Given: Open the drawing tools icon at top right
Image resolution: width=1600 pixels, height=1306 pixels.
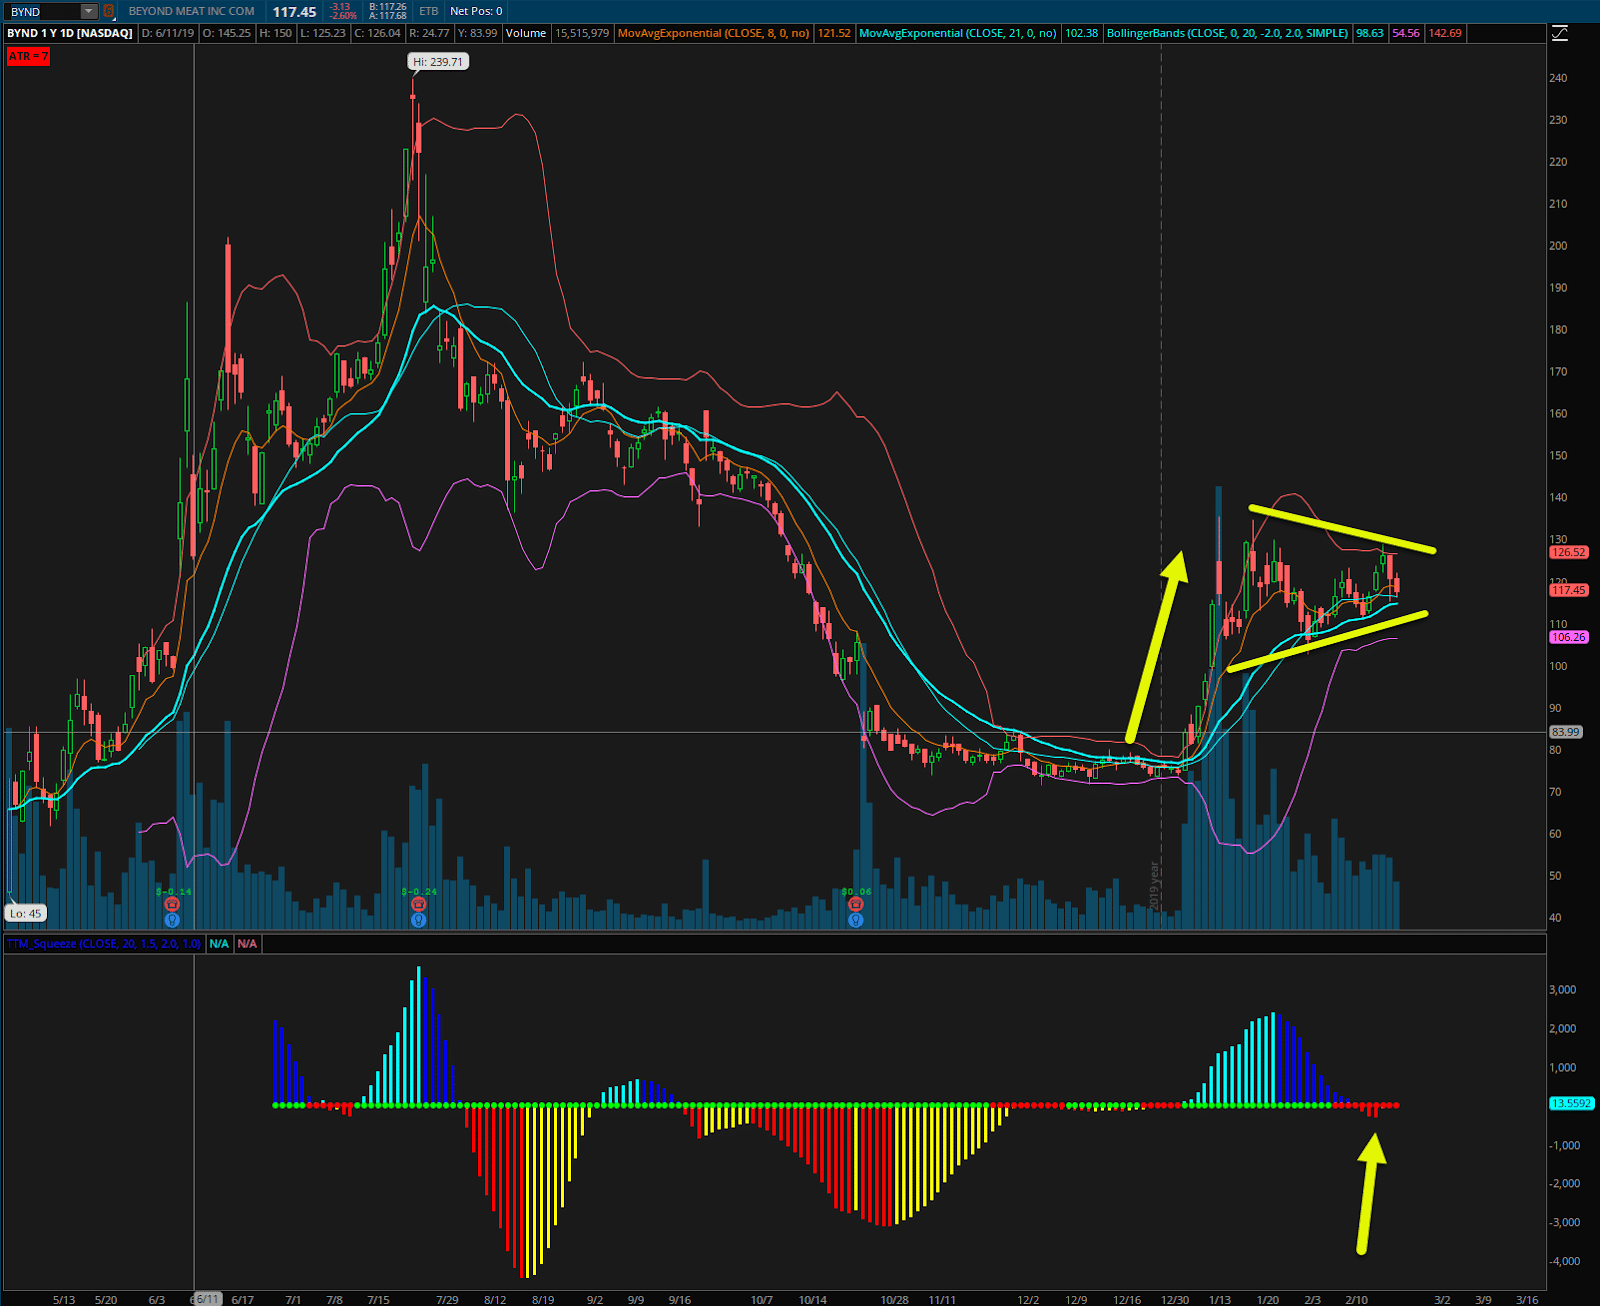Looking at the screenshot, I should point(1560,33).
